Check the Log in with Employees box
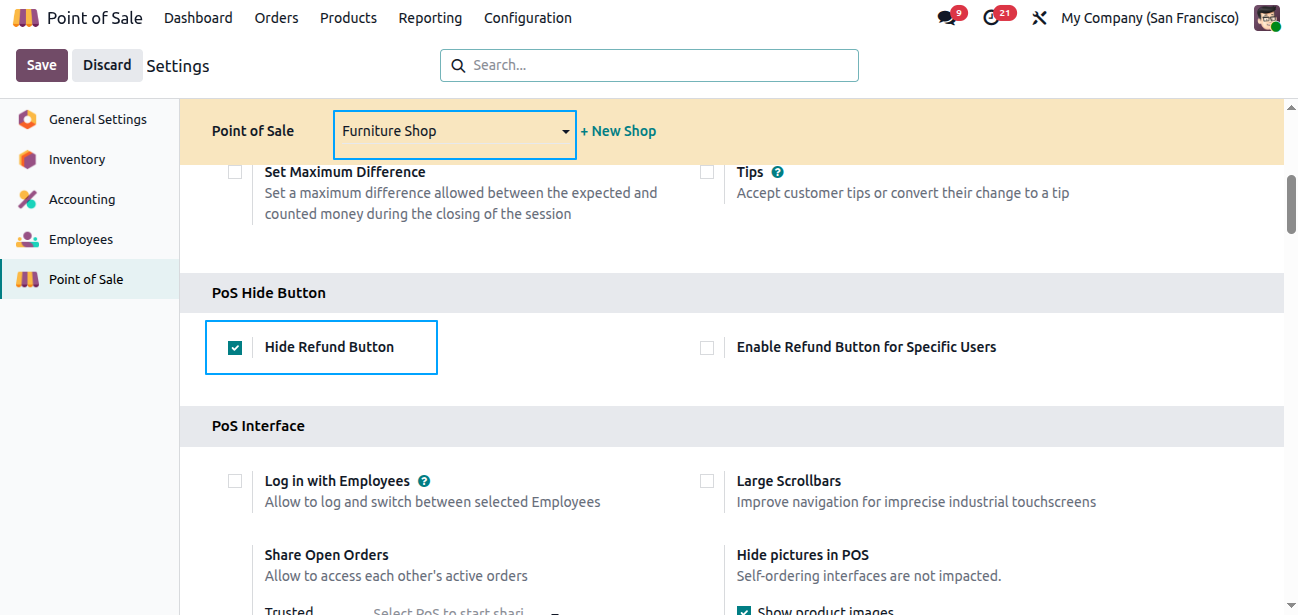1298x615 pixels. pyautogui.click(x=235, y=481)
